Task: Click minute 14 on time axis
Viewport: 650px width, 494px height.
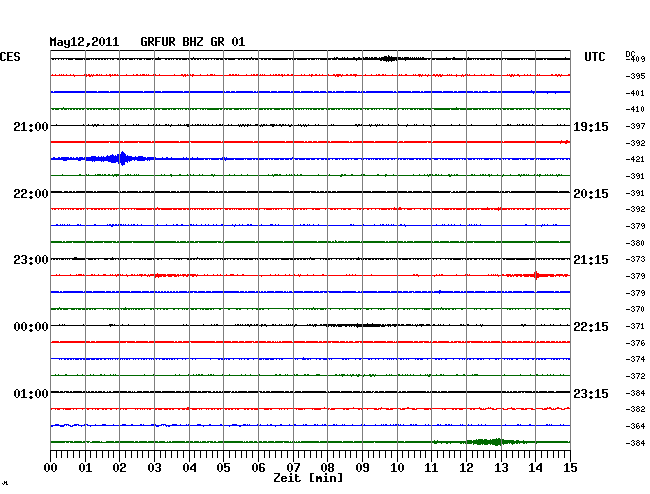Action: 535,468
